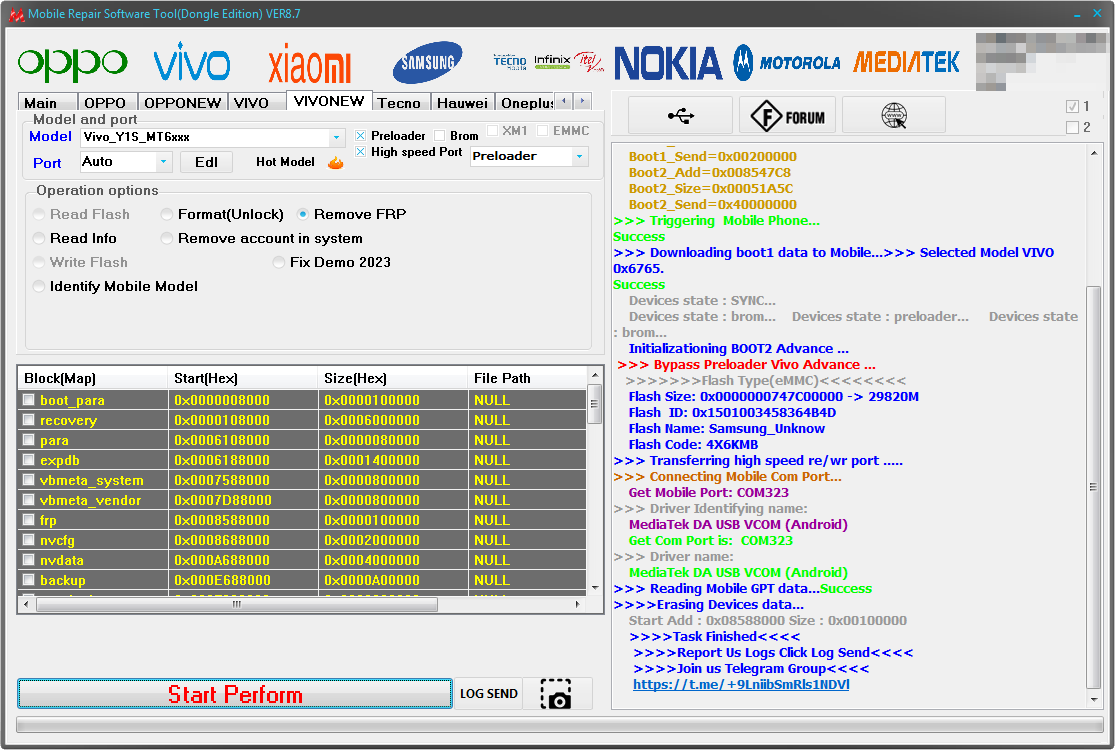
Task: Click the log panel vertical scrollbar
Action: pos(1094,487)
